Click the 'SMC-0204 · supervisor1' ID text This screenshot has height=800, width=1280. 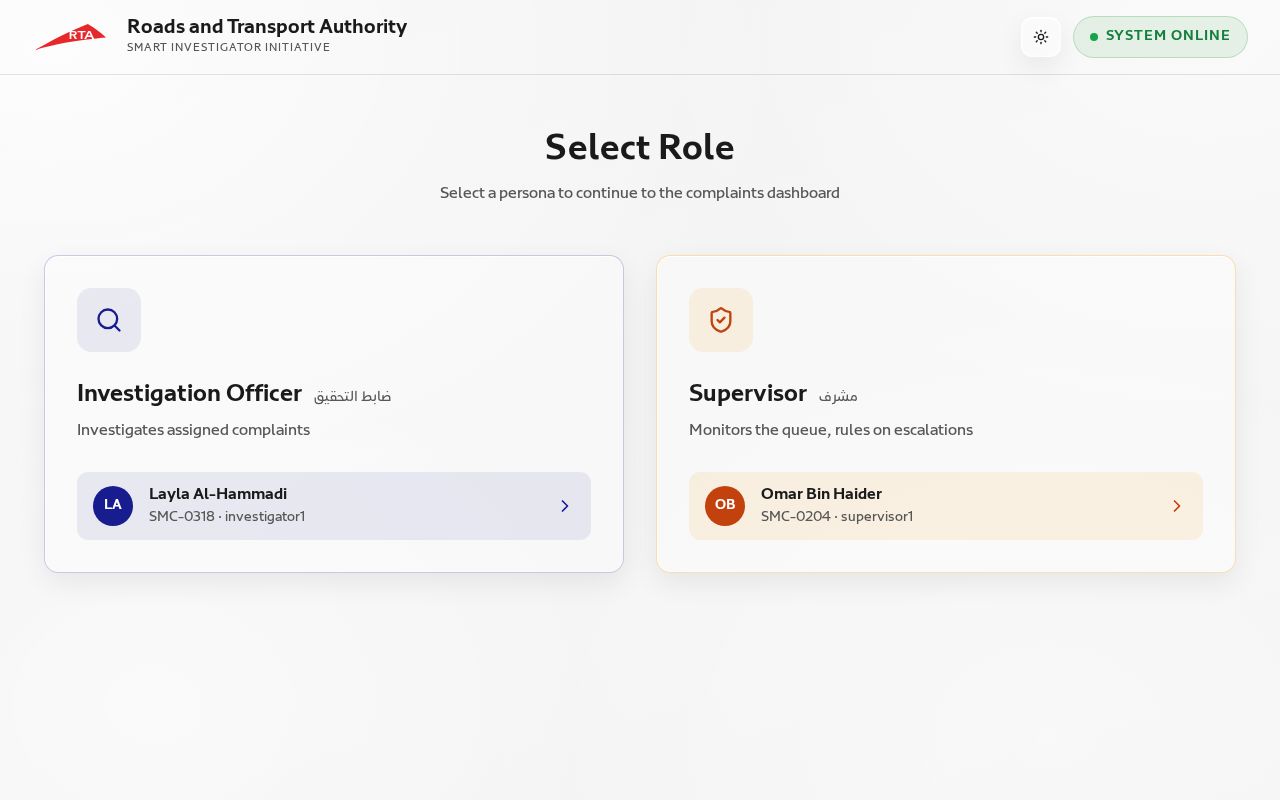(x=837, y=517)
